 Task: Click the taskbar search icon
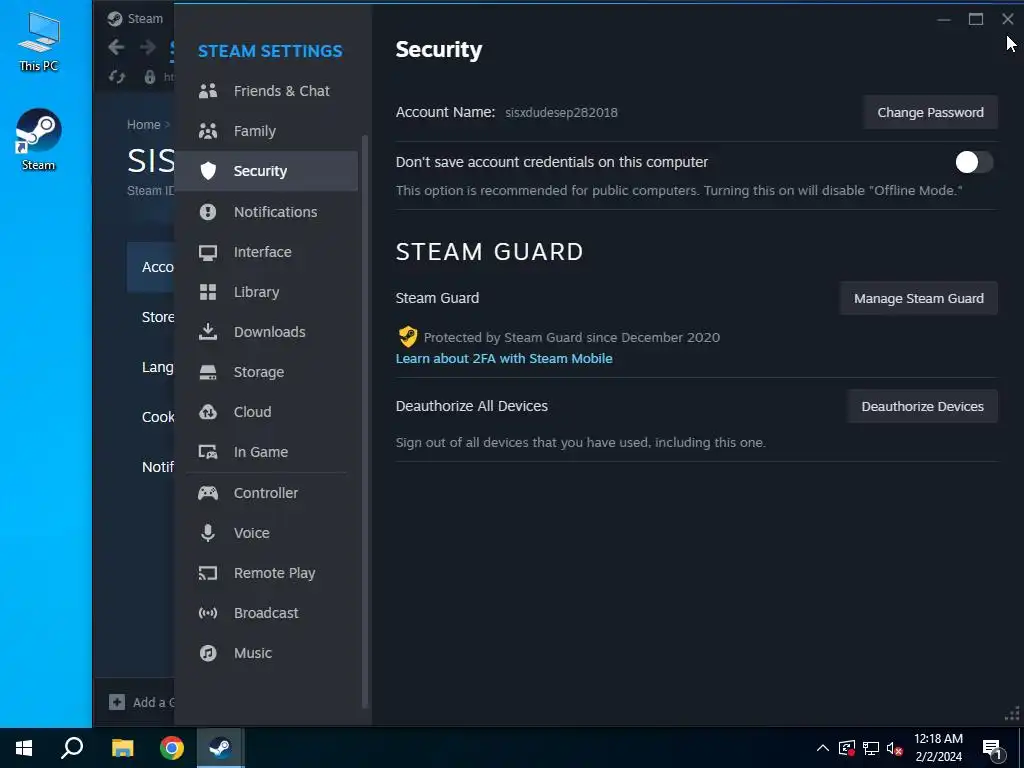point(72,748)
